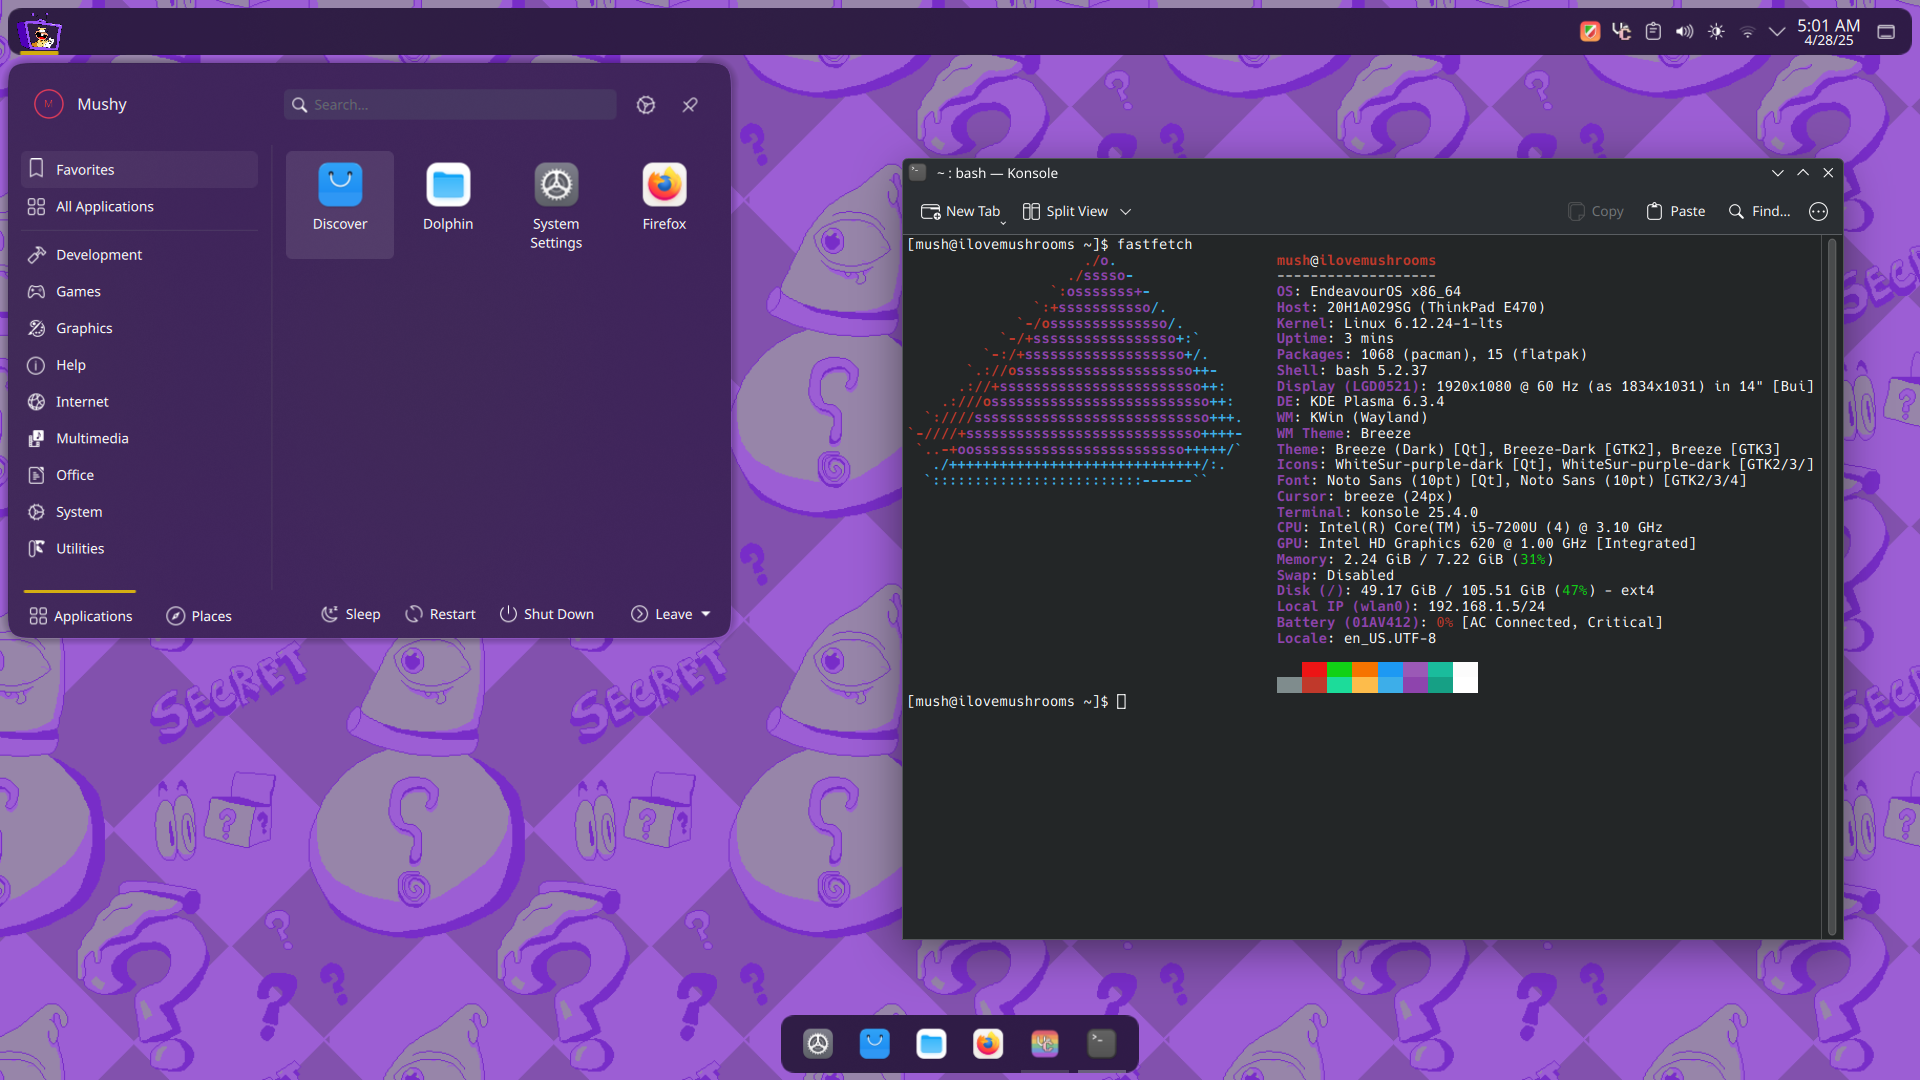The width and height of the screenshot is (1920, 1080).
Task: Click the 'Kernel: Linux 6.12.24-1-lts' line
Action: tap(1389, 323)
